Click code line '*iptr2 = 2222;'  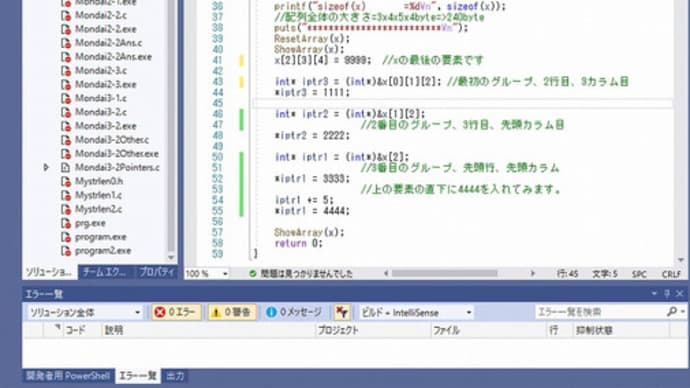(312, 135)
